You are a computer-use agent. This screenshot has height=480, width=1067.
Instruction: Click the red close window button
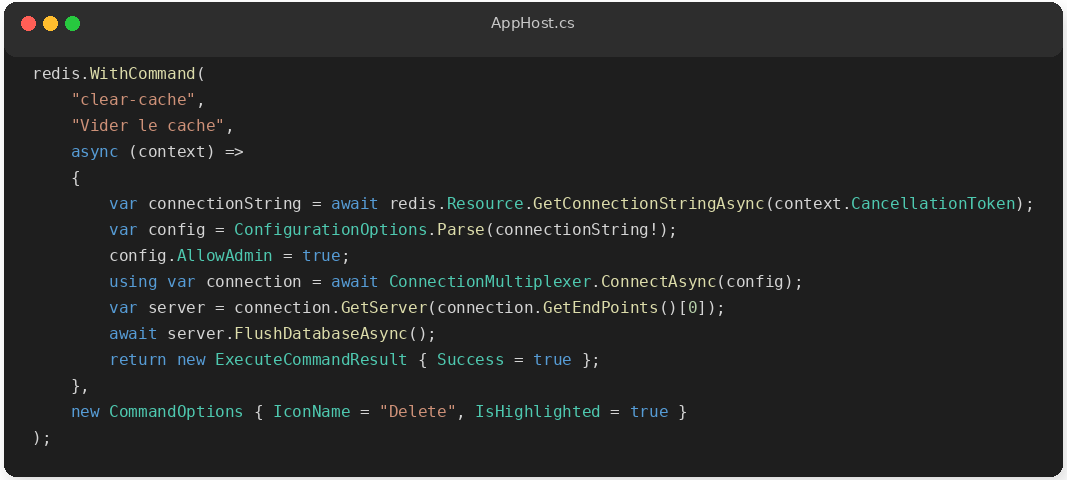(x=29, y=24)
